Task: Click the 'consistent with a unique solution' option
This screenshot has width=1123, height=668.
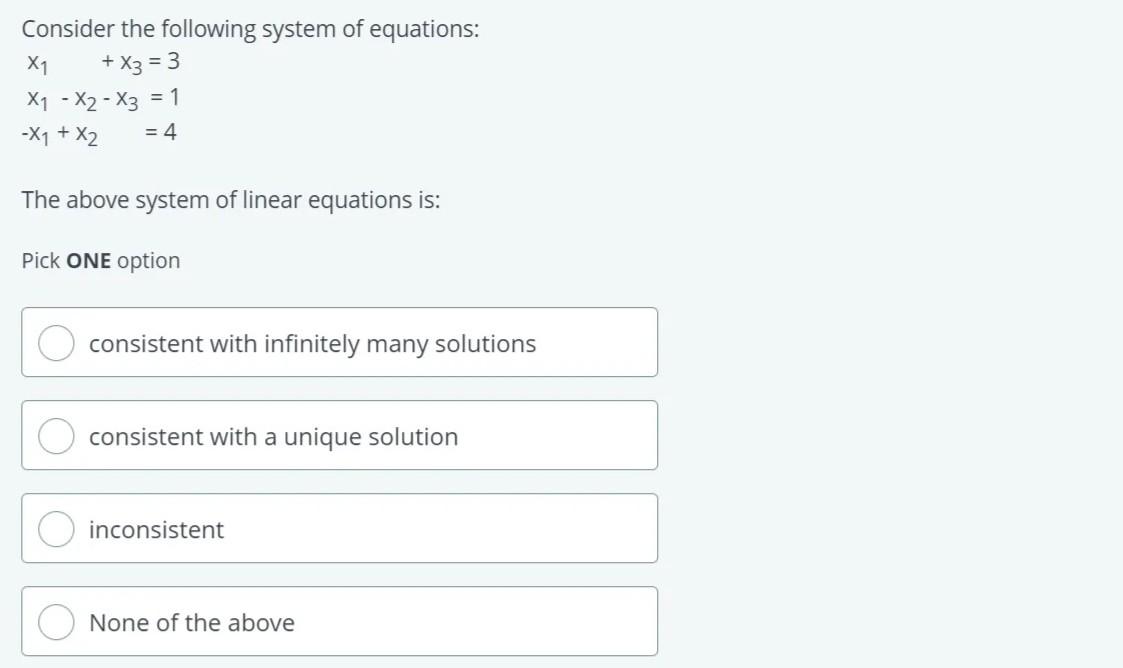Action: (273, 435)
